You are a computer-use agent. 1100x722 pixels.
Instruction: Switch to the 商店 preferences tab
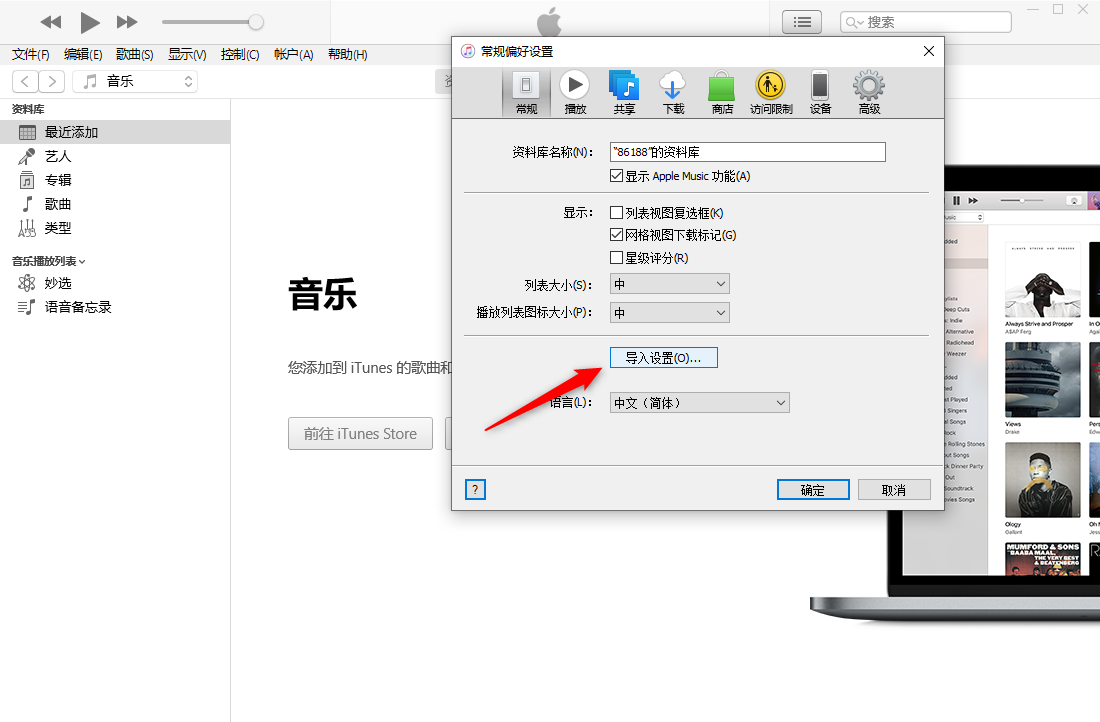pos(722,93)
